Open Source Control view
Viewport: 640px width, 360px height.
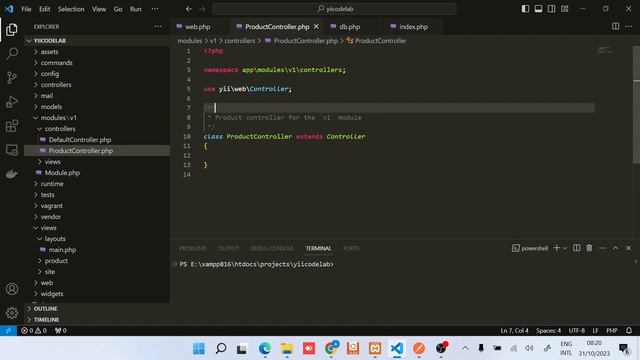click(12, 78)
